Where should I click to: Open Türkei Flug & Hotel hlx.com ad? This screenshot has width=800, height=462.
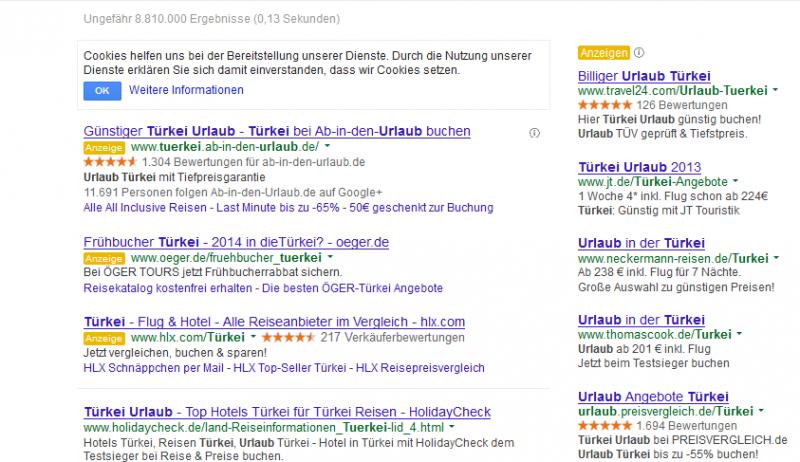[274, 322]
